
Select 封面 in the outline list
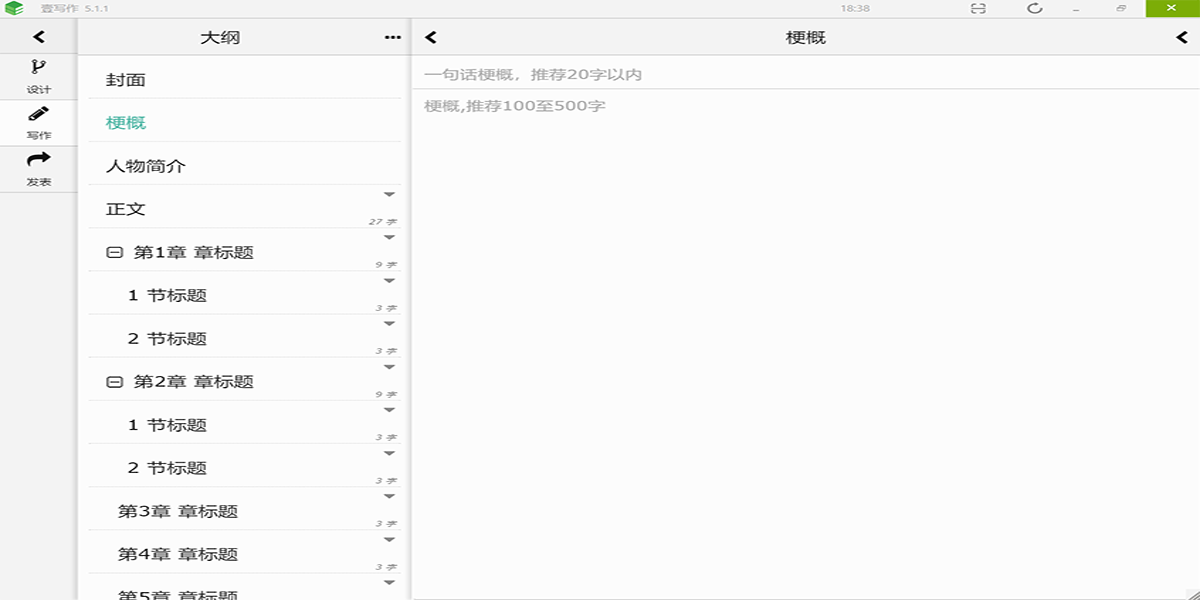(126, 80)
